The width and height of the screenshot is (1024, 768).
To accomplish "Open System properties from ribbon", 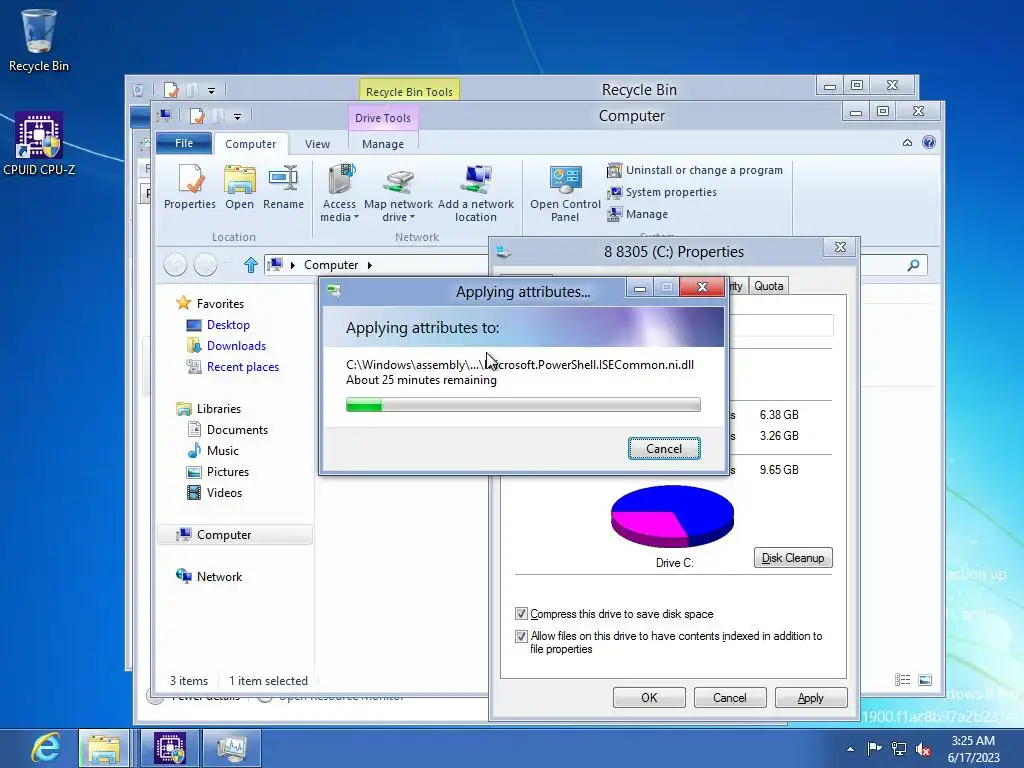I will 662,192.
